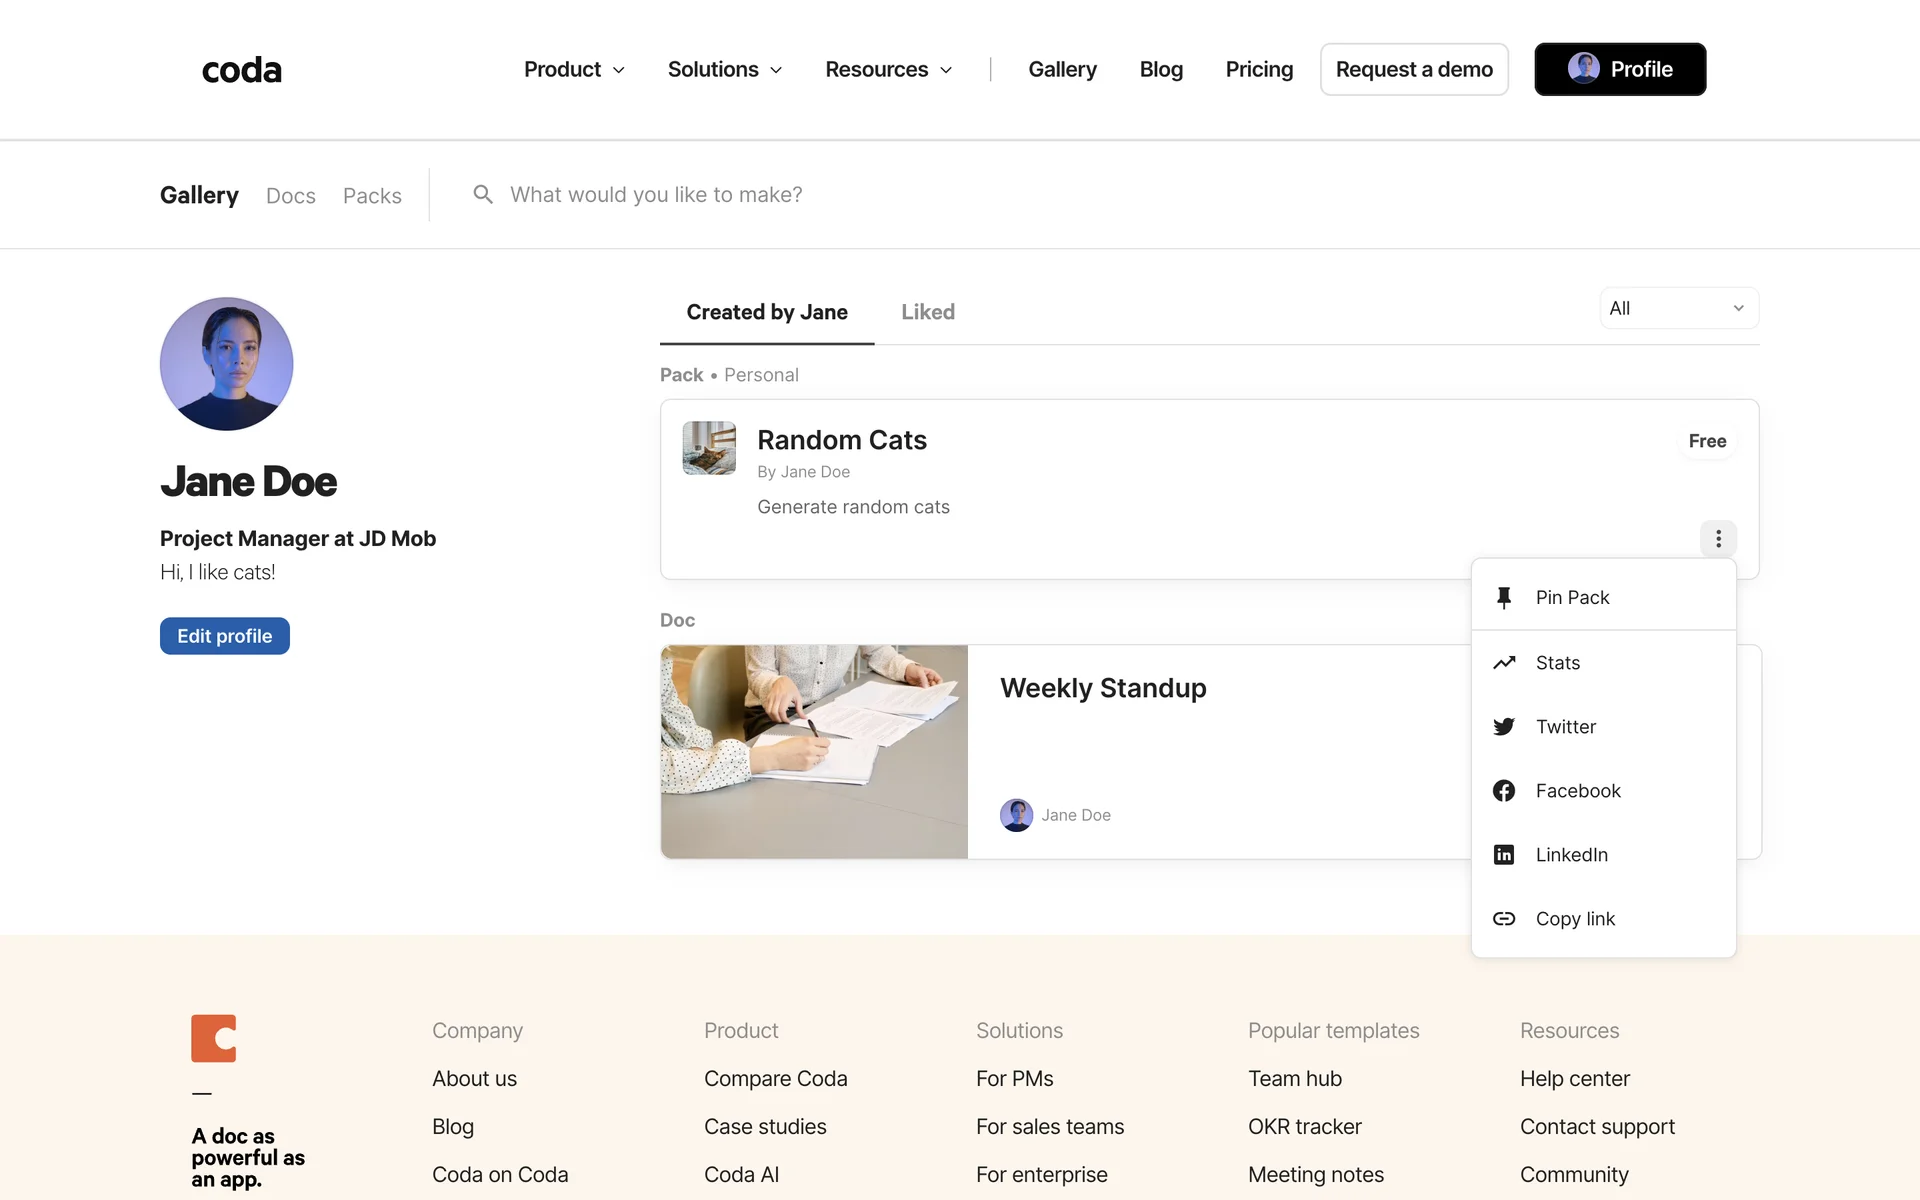Select the Packs gallery tab
1920x1200 pixels.
(x=372, y=196)
